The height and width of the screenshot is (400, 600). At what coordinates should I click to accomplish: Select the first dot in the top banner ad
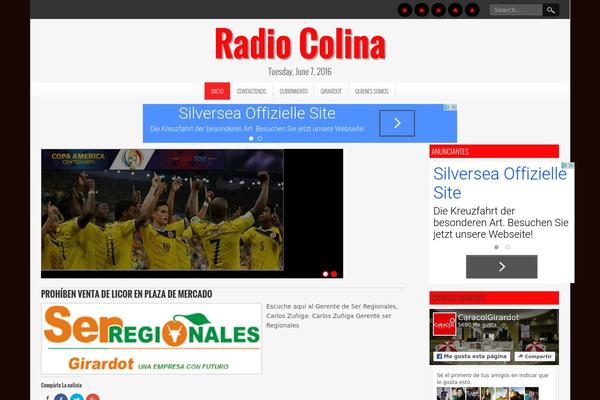(x=251, y=139)
